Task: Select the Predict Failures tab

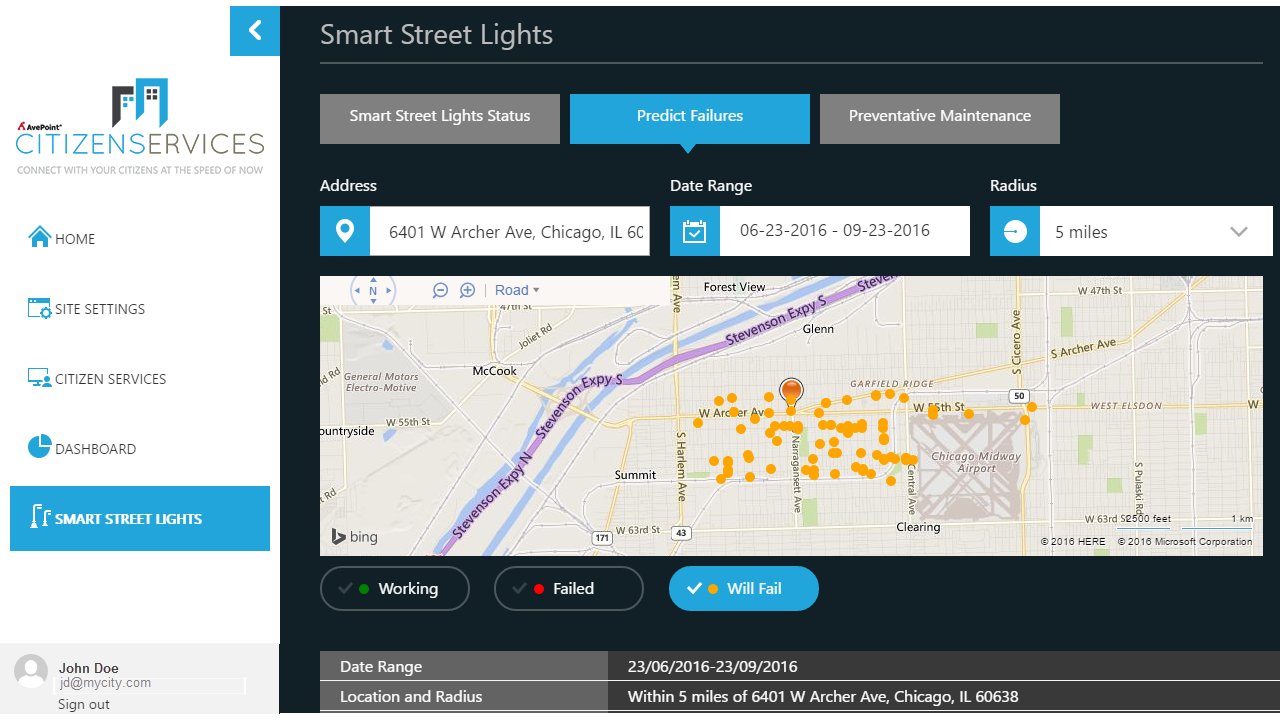Action: pos(690,116)
